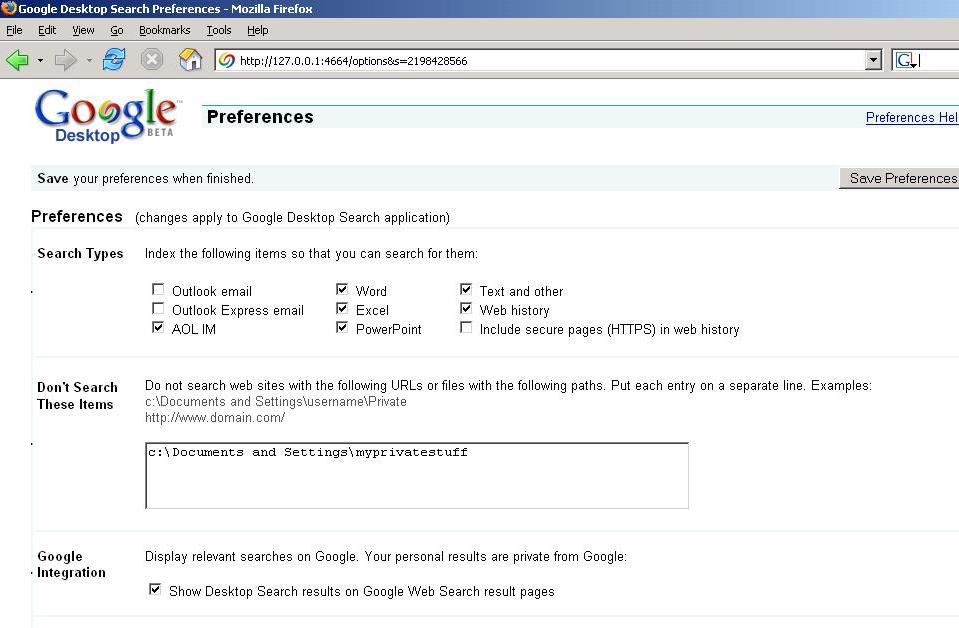The image size is (959, 628).
Task: Uncheck the Excel checkbox
Action: click(342, 308)
